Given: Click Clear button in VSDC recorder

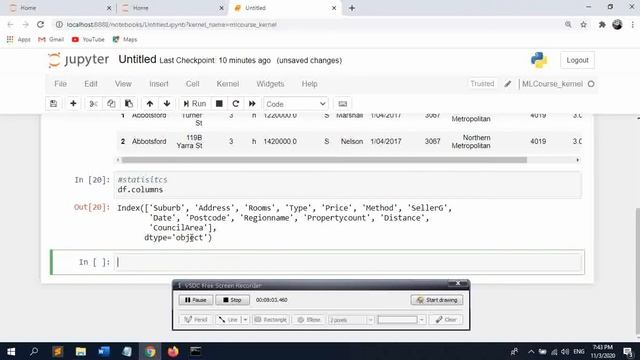Looking at the screenshot, I should click(x=446, y=320).
